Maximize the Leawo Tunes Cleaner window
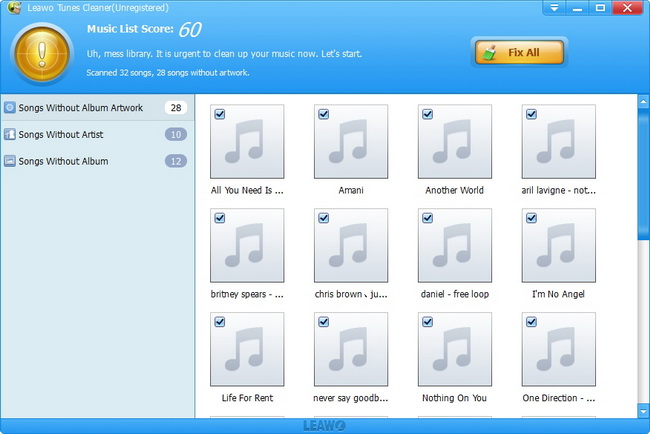 pyautogui.click(x=600, y=7)
